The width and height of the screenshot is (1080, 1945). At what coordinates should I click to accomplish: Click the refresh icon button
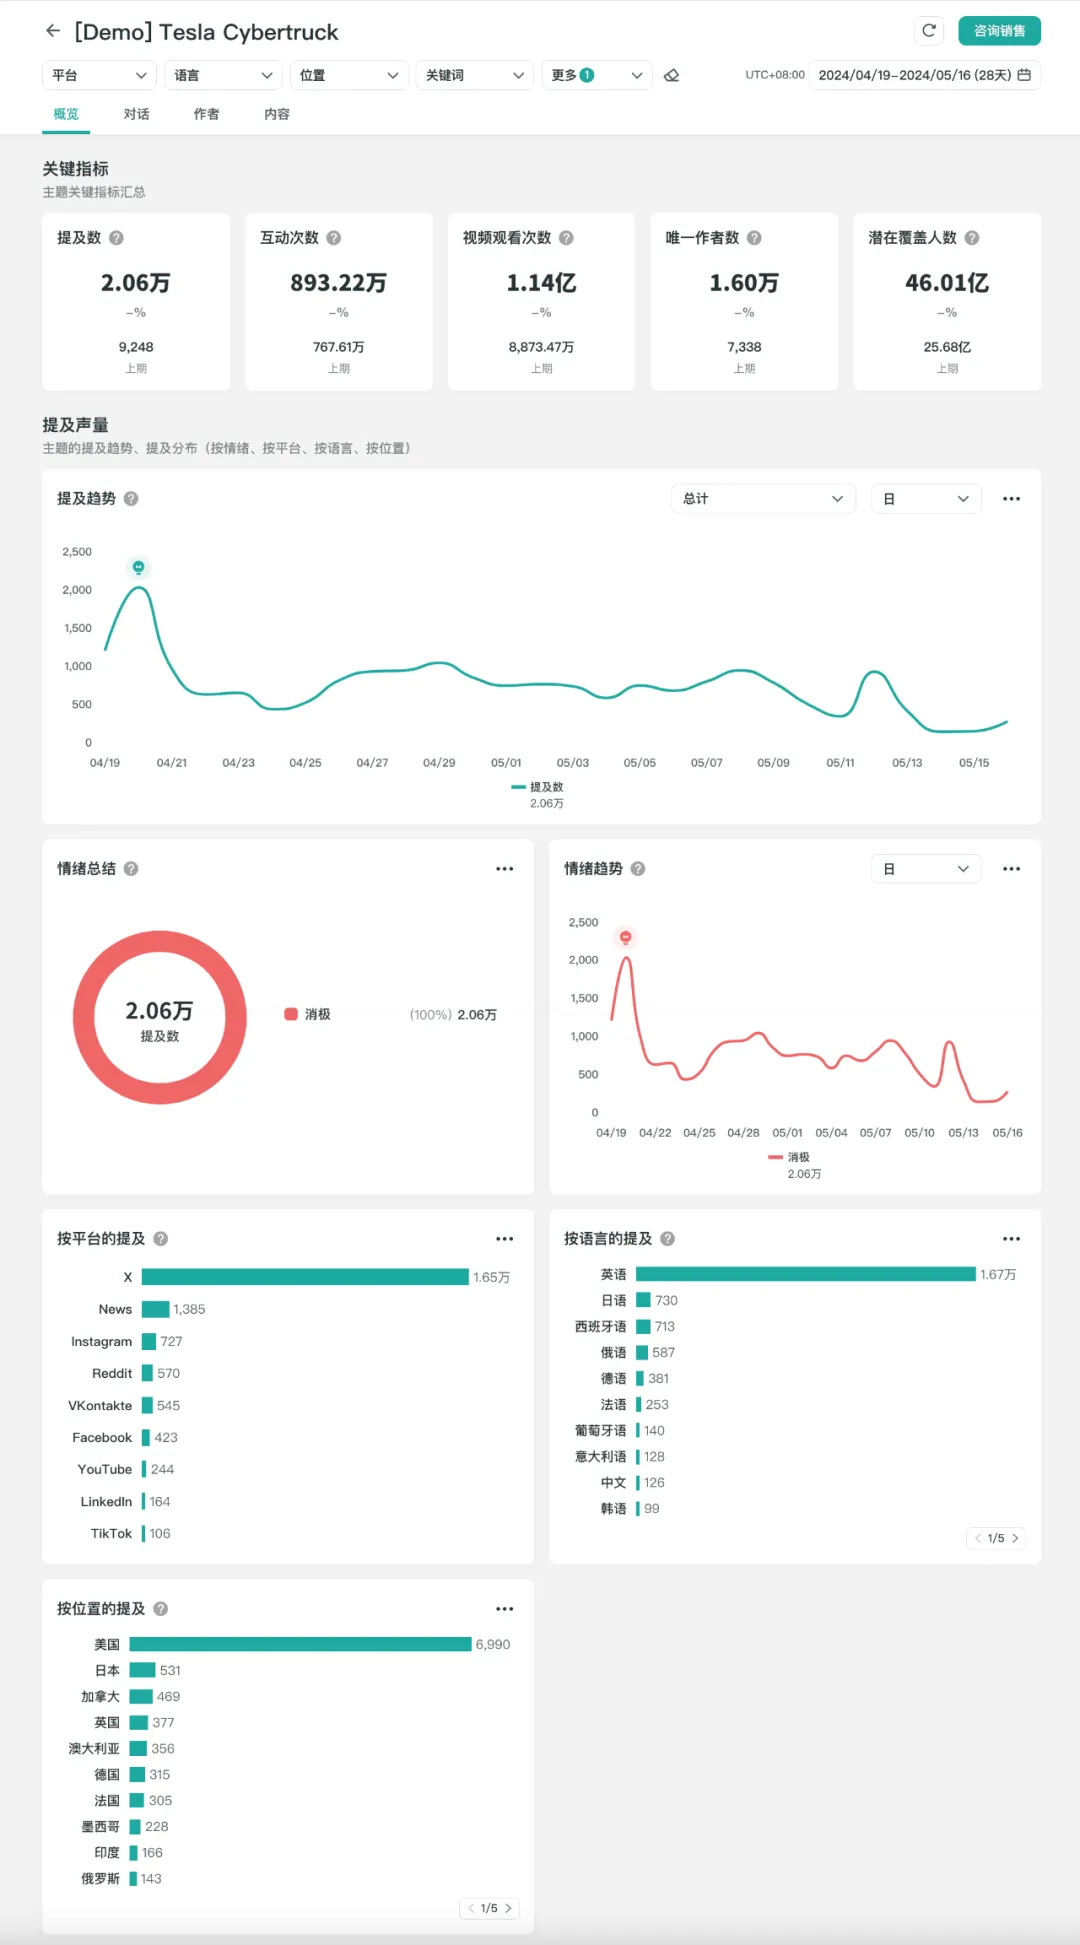click(929, 31)
